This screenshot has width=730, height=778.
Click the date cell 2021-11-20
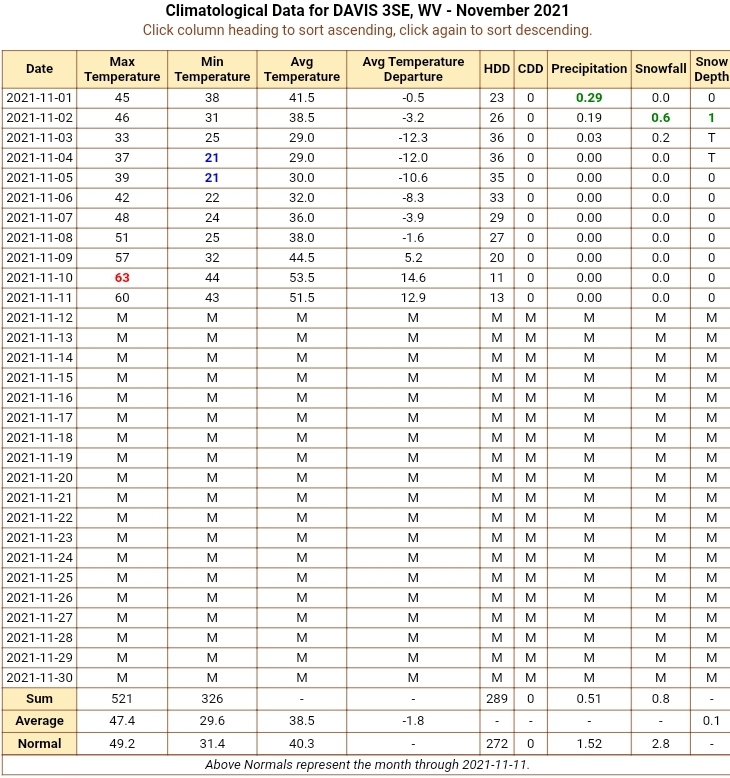[39, 478]
